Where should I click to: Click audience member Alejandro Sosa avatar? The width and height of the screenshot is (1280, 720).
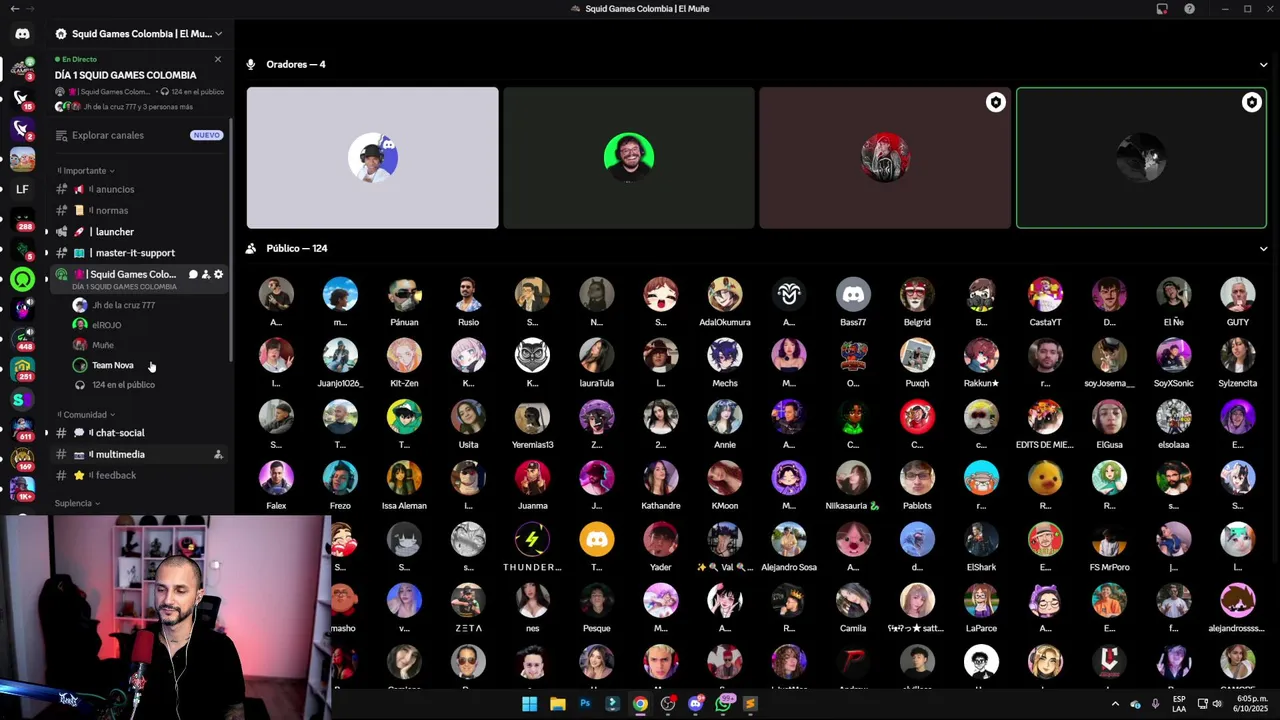[x=789, y=540]
